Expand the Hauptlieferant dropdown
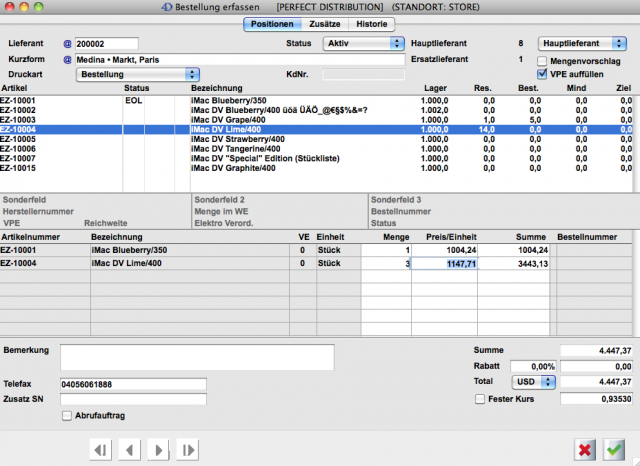The width and height of the screenshot is (640, 466). pos(582,44)
